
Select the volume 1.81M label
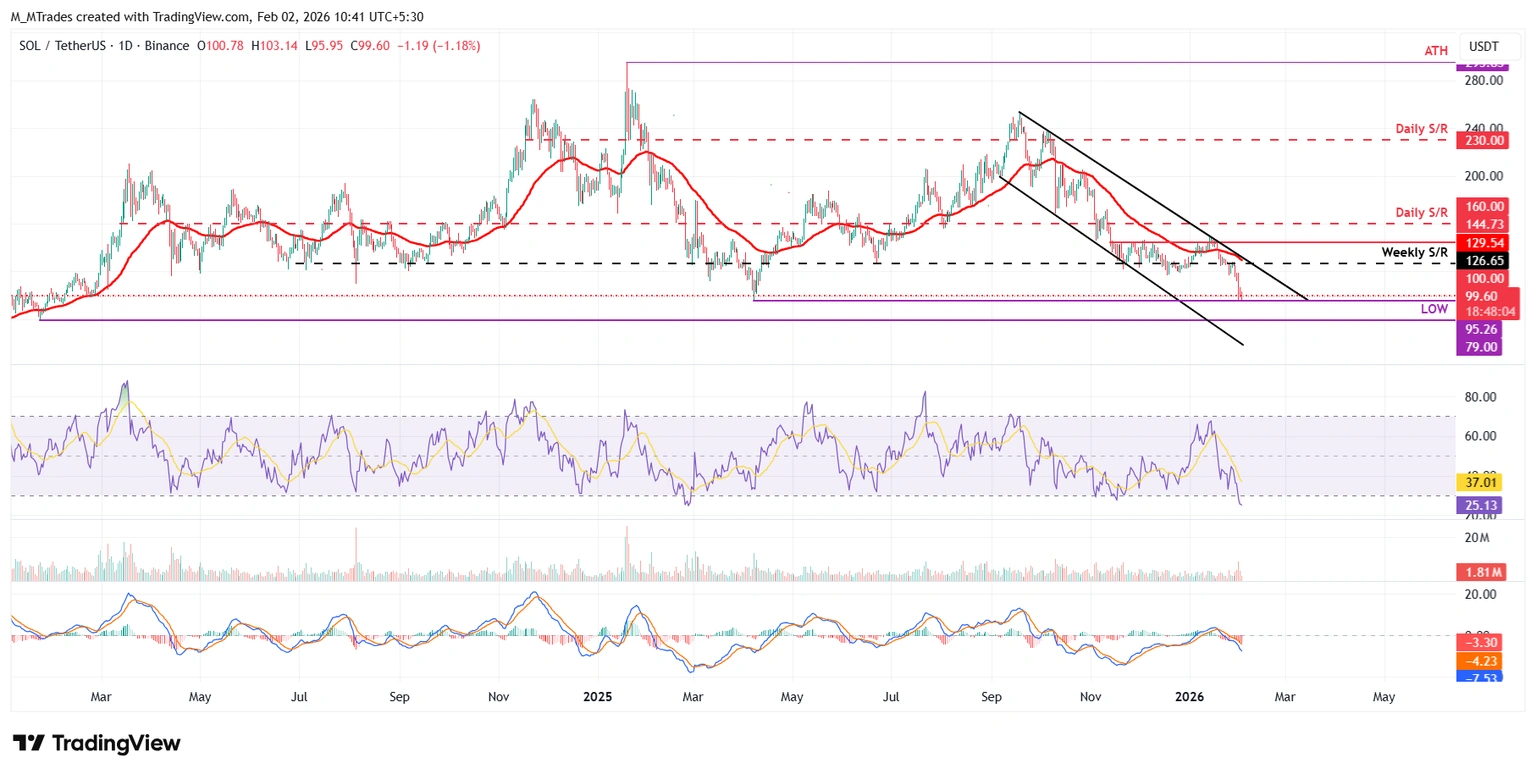(x=1480, y=573)
